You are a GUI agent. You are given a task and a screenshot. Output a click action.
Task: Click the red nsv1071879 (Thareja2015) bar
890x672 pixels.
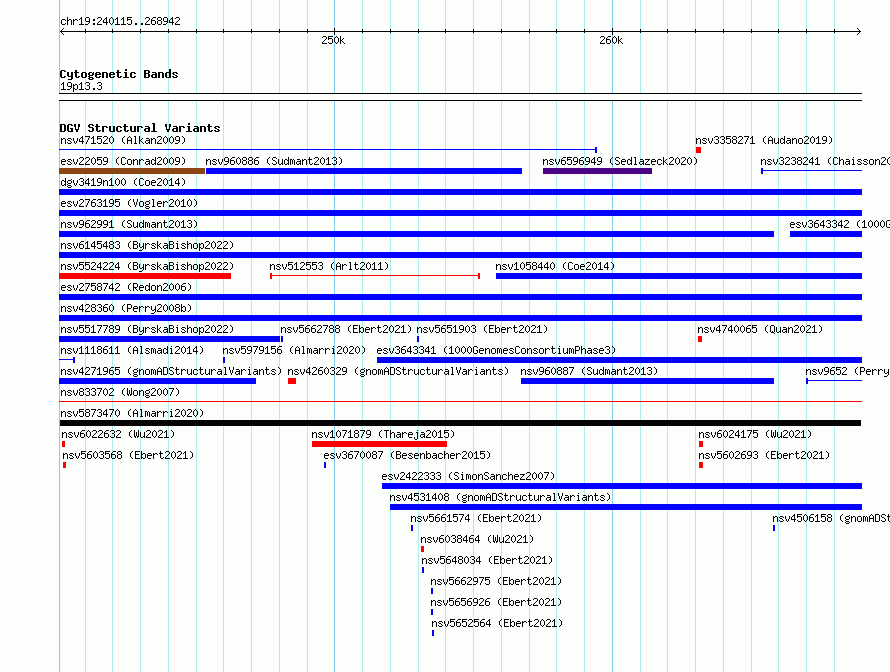(x=379, y=444)
